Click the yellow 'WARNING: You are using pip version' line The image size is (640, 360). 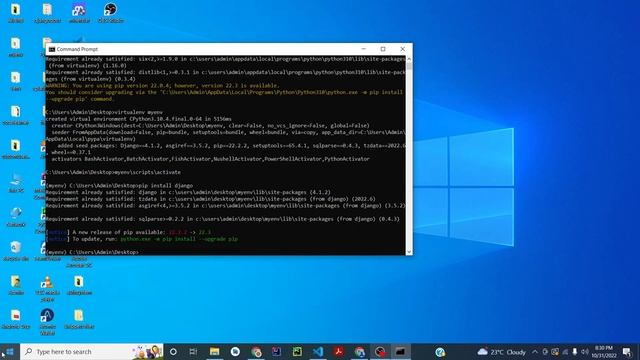pos(162,86)
